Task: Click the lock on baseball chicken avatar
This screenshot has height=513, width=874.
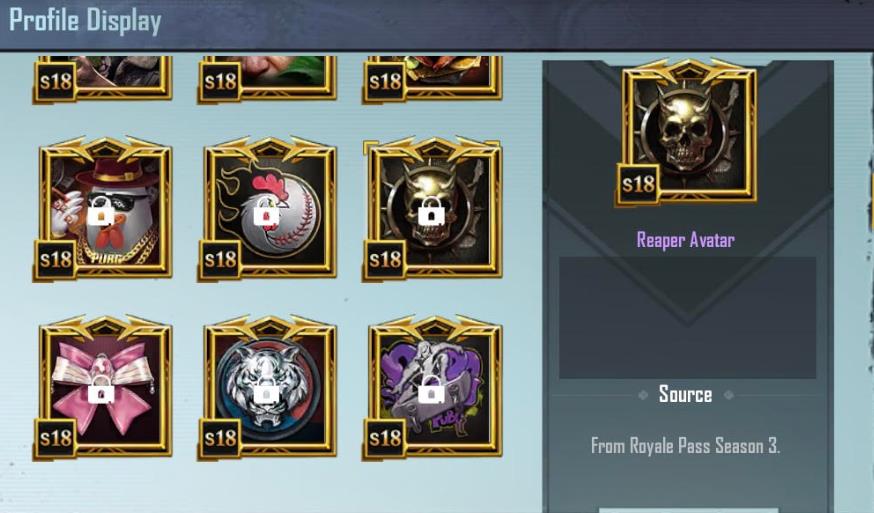Action: (x=266, y=215)
